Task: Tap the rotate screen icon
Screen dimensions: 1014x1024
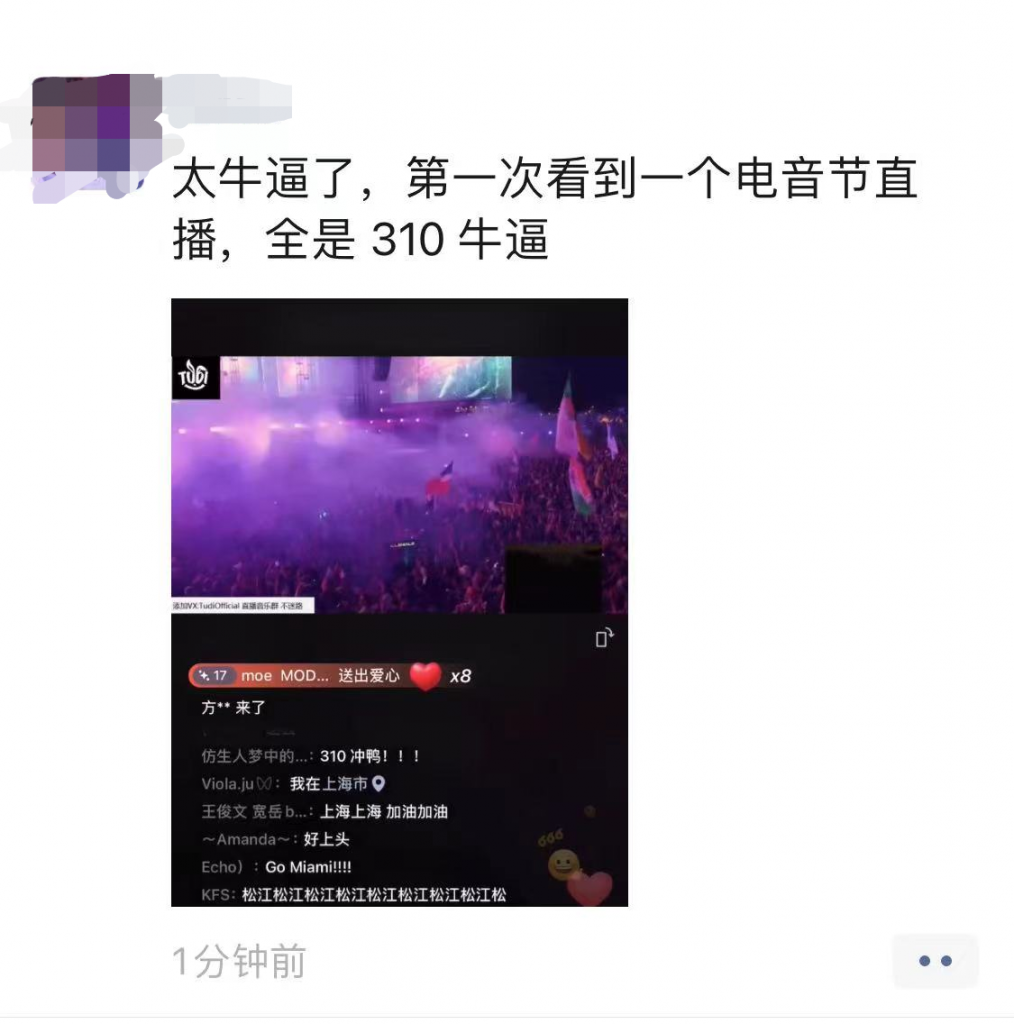Action: 604,637
